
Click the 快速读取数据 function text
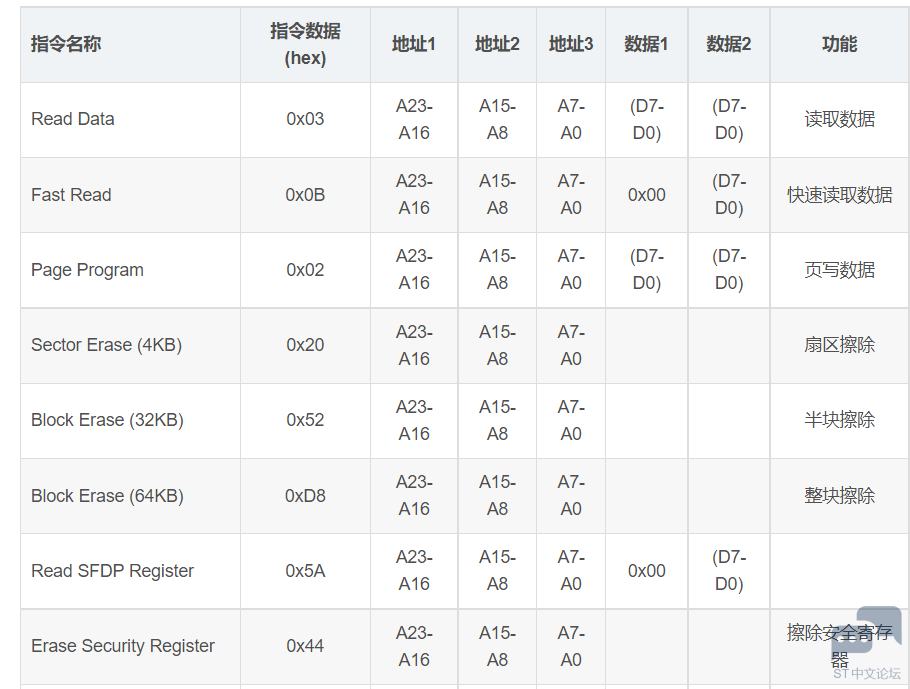point(839,195)
